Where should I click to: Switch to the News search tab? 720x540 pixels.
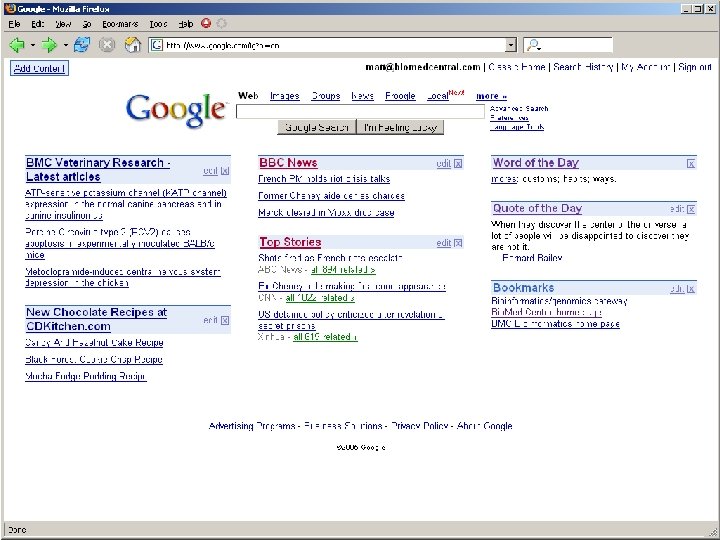pyautogui.click(x=362, y=96)
